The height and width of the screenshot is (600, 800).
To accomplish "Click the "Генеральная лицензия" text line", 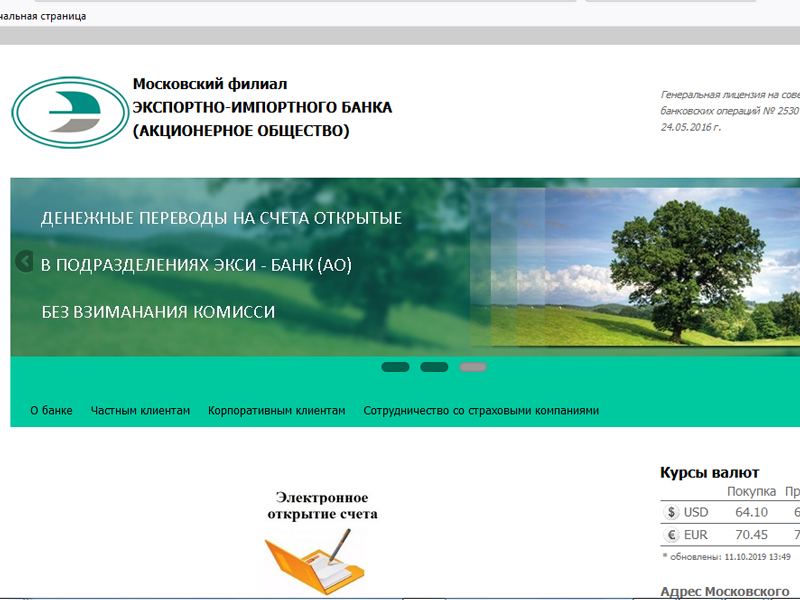I will pyautogui.click(x=730, y=94).
